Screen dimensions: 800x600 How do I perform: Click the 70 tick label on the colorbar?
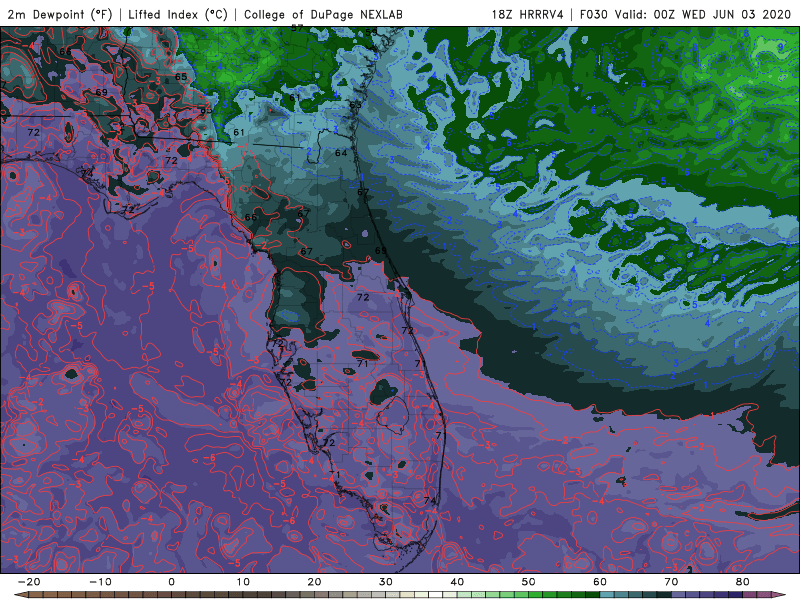671,582
